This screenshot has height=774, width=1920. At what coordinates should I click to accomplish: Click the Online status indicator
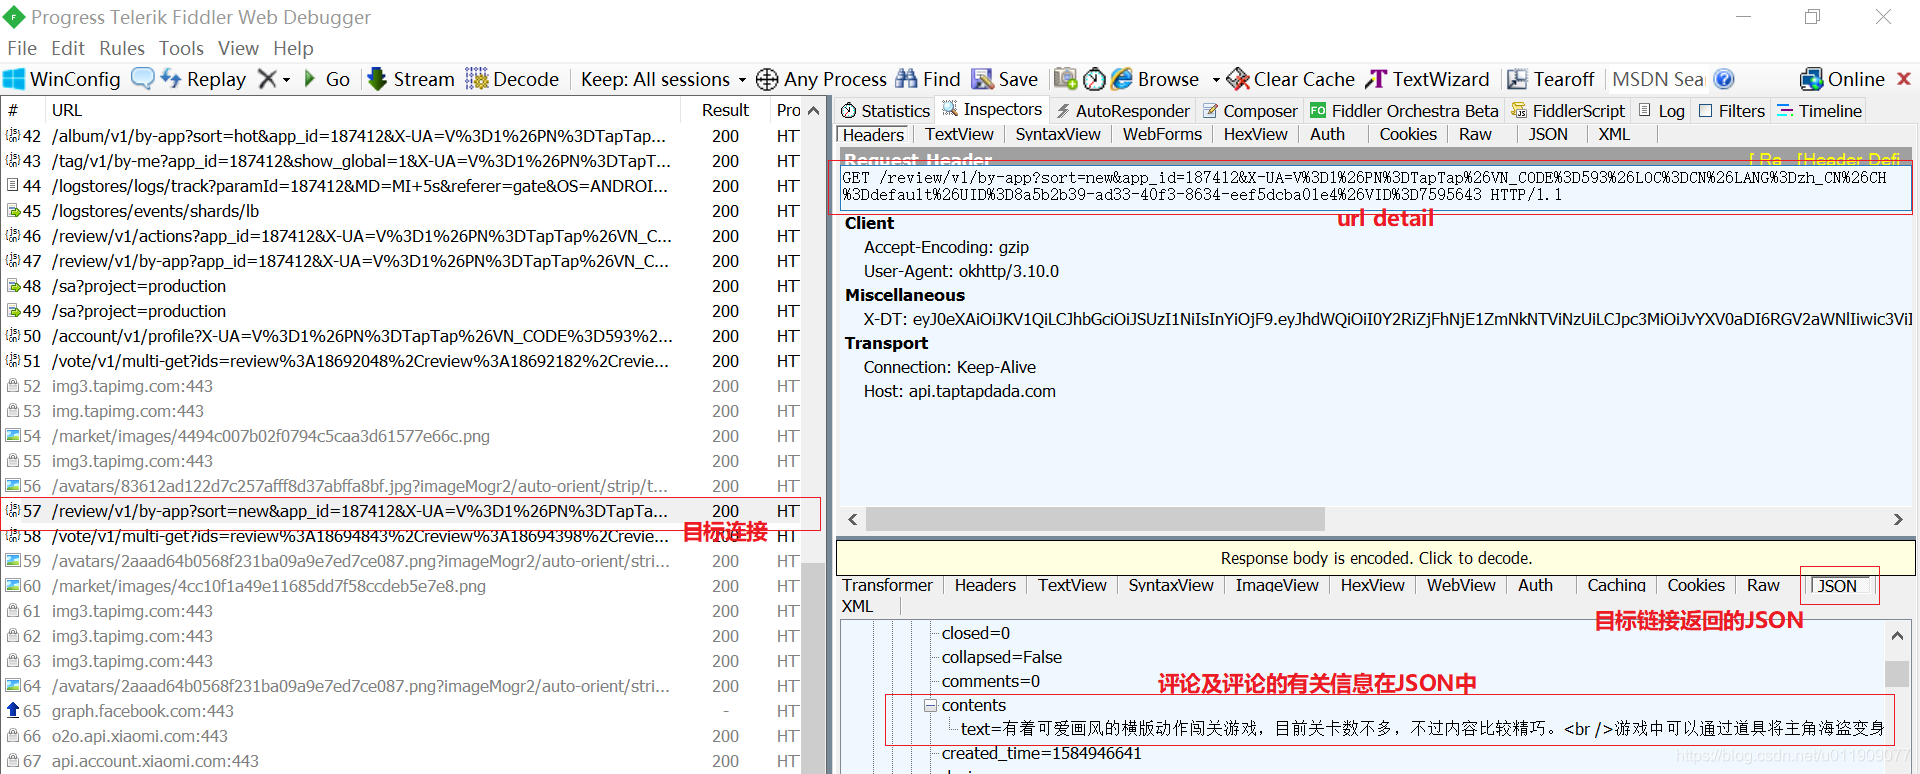[1842, 79]
